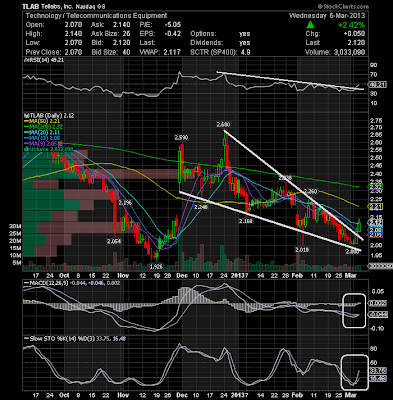Select the green MA(200) legend entry
This screenshot has width=393, height=400.
tap(43, 127)
